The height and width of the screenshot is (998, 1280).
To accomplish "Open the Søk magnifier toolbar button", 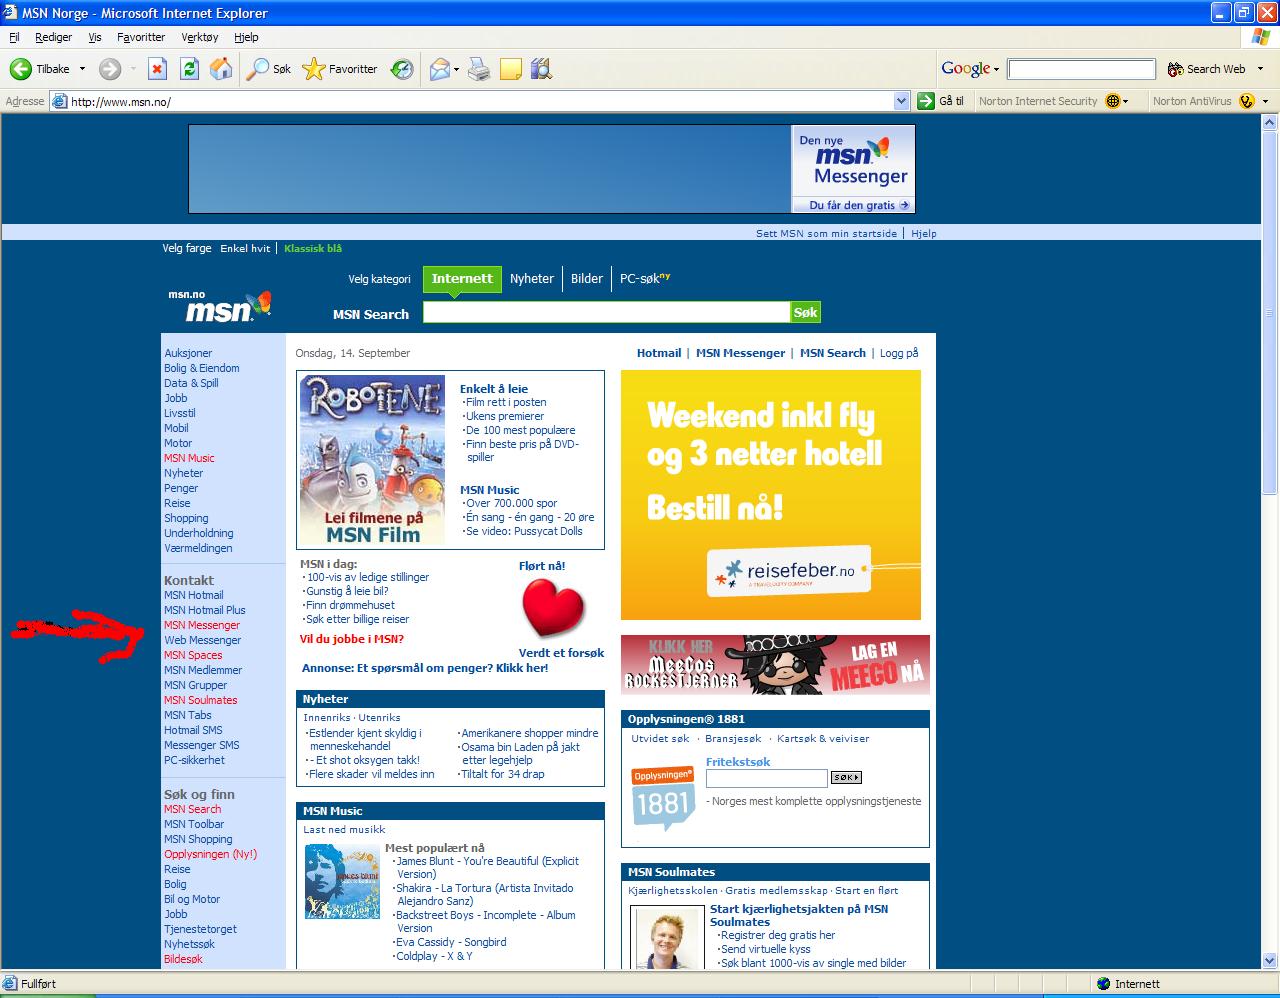I will [x=269, y=69].
